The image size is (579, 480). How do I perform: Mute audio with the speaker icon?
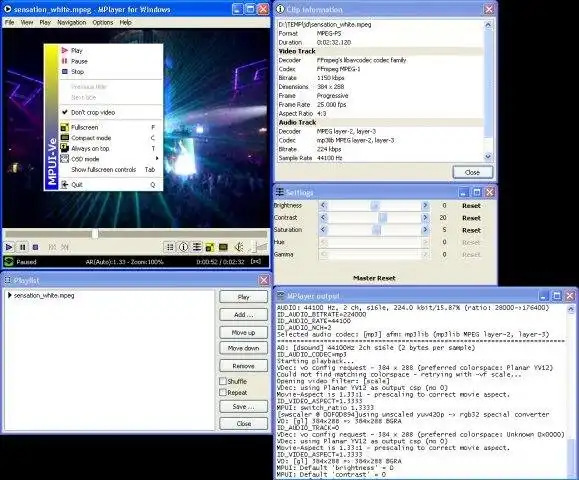[x=239, y=247]
